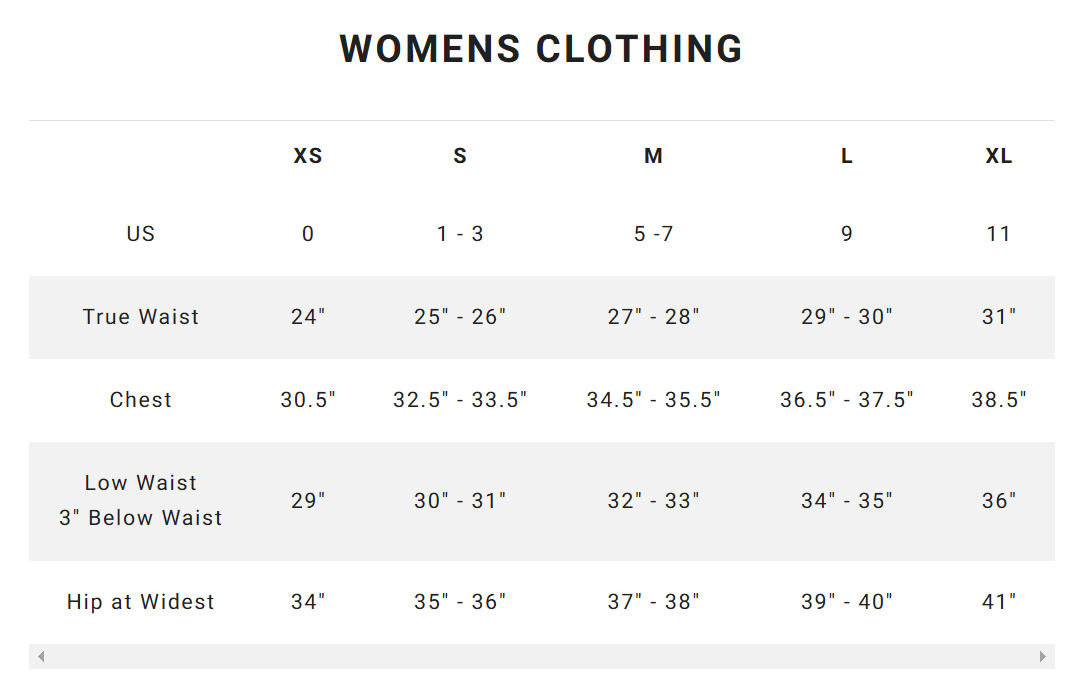
Task: Click the right scroll arrow of horizontal scrollbar
Action: (1042, 656)
